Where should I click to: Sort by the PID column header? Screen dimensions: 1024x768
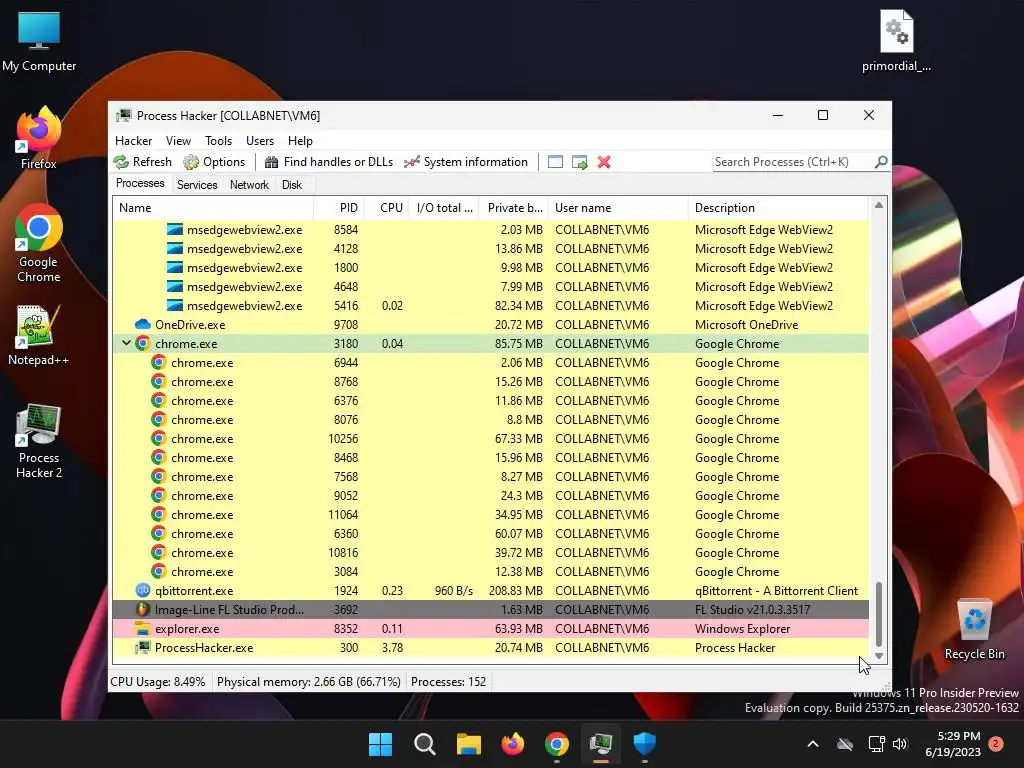pos(338,208)
